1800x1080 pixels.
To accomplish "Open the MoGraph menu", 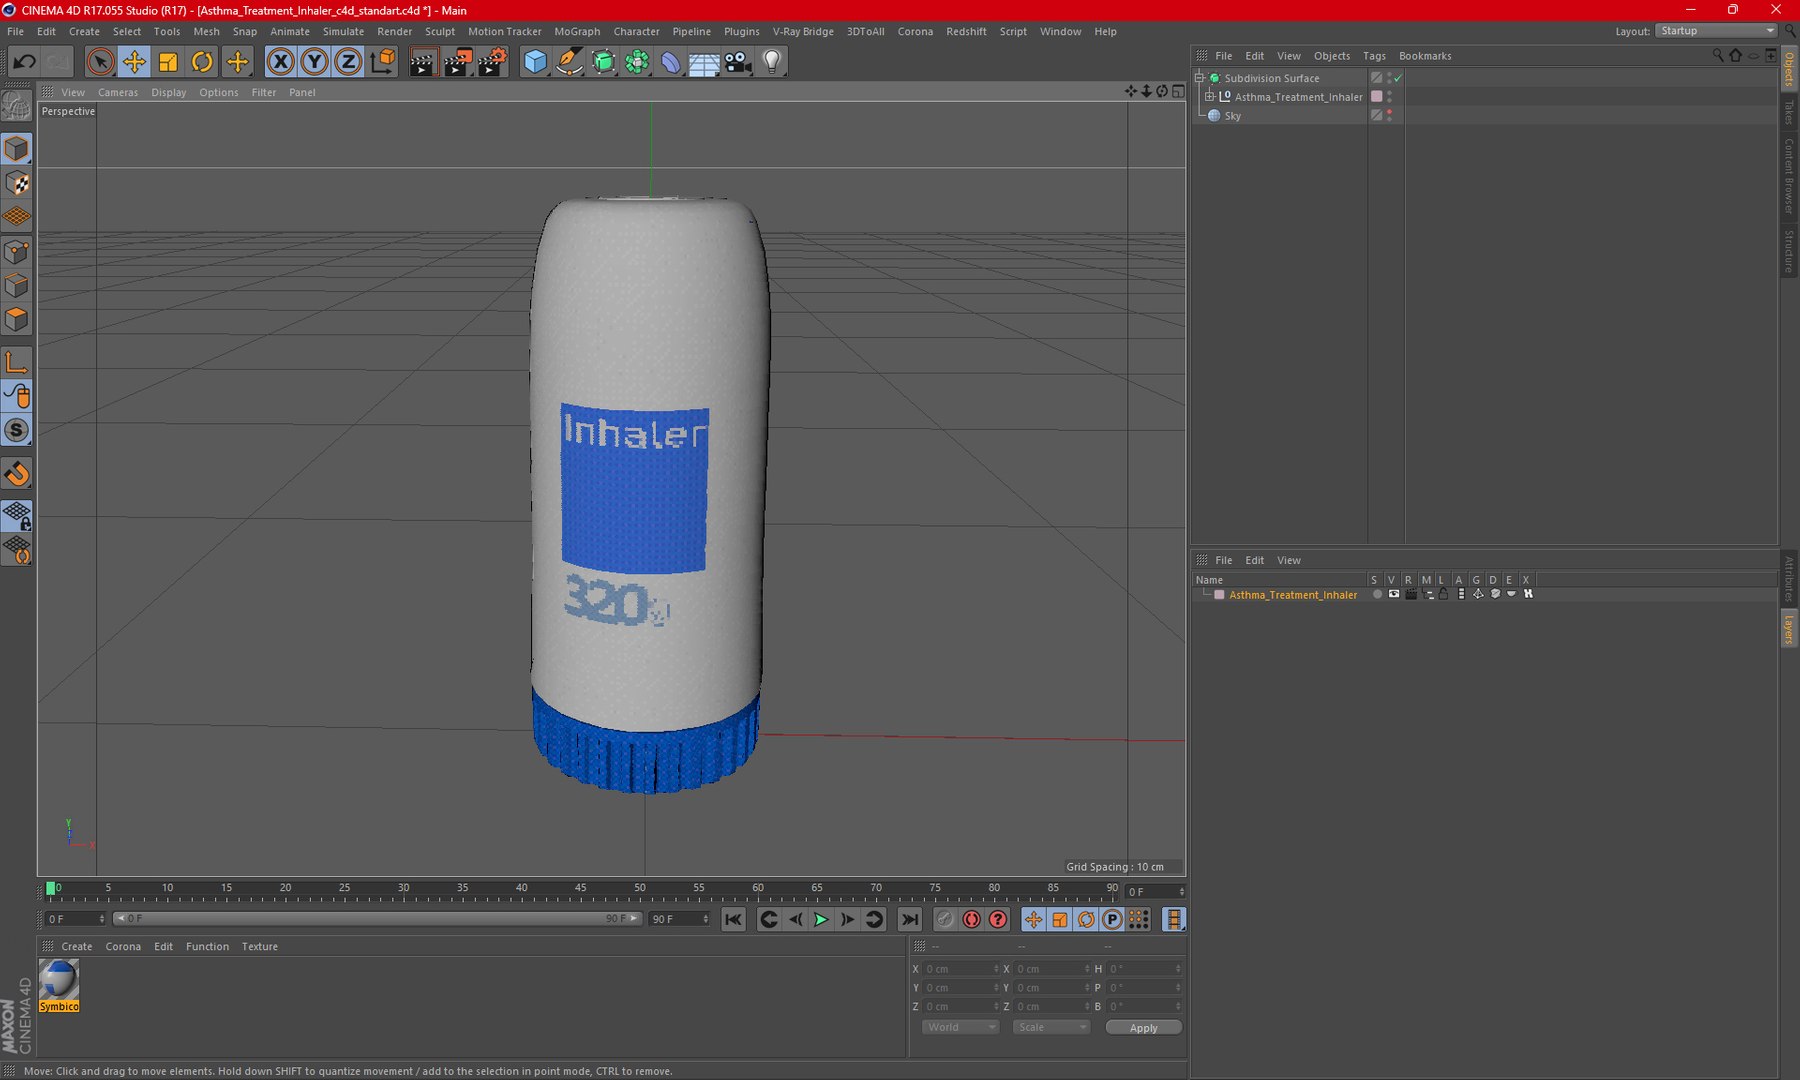I will click(x=577, y=31).
